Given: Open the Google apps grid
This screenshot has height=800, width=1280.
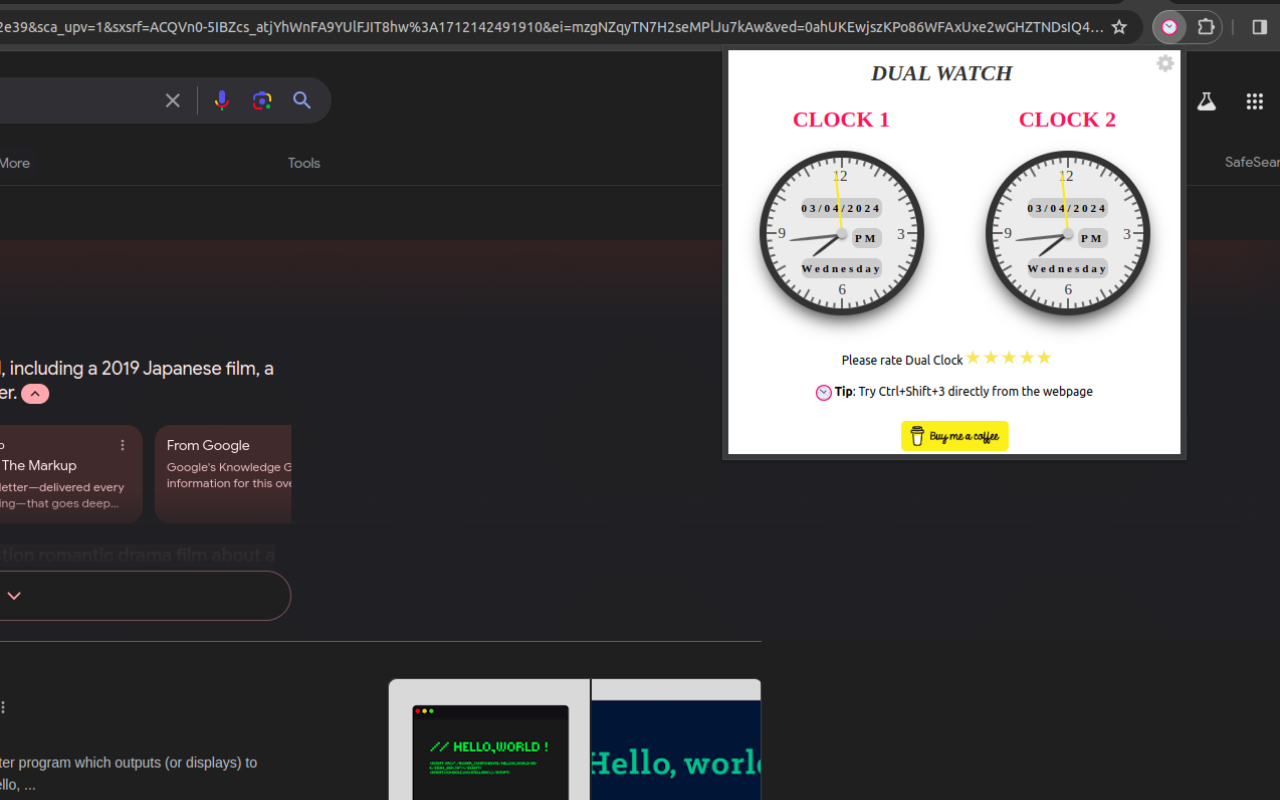Looking at the screenshot, I should coord(1254,101).
